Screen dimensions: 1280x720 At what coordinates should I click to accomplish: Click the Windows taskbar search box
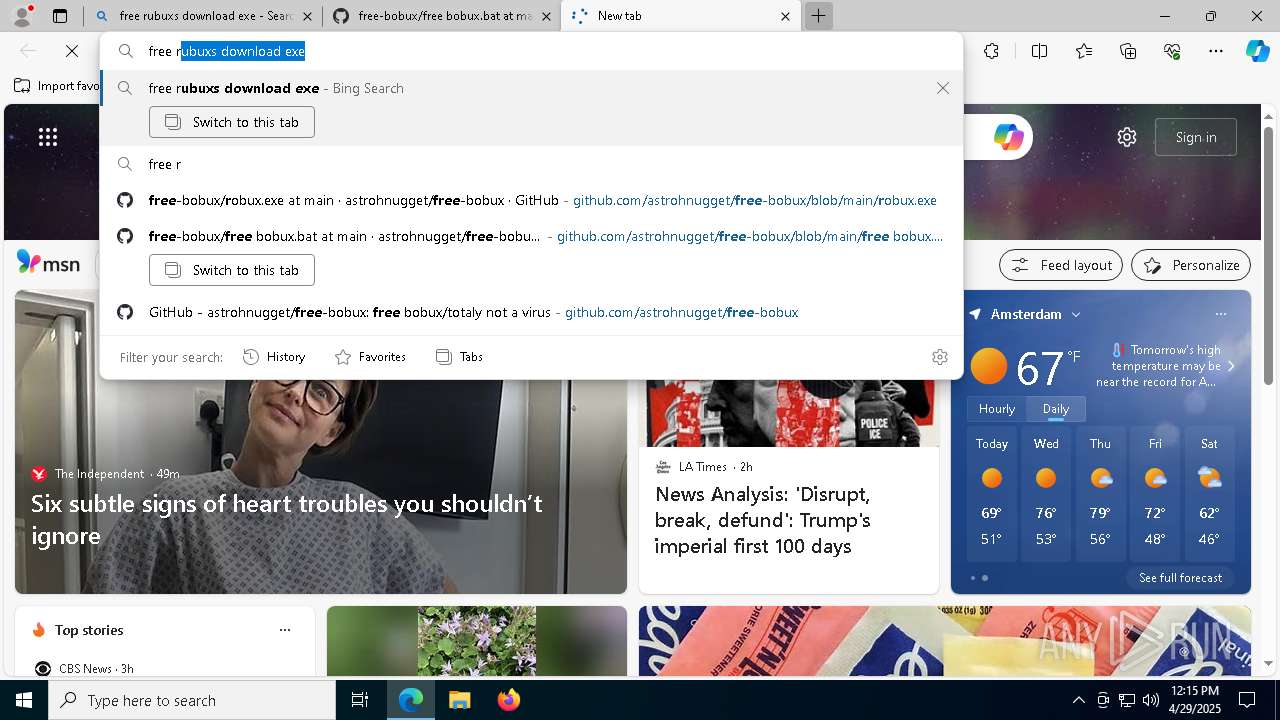(x=192, y=700)
